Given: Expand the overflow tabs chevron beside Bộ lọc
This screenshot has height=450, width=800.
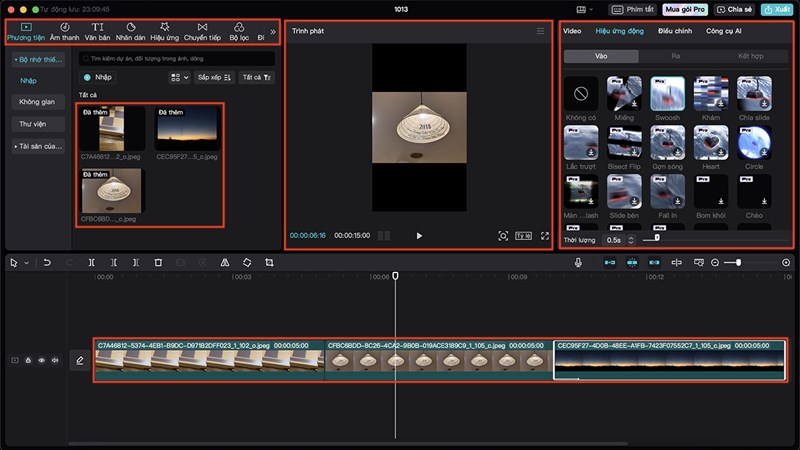Looking at the screenshot, I should pyautogui.click(x=273, y=31).
